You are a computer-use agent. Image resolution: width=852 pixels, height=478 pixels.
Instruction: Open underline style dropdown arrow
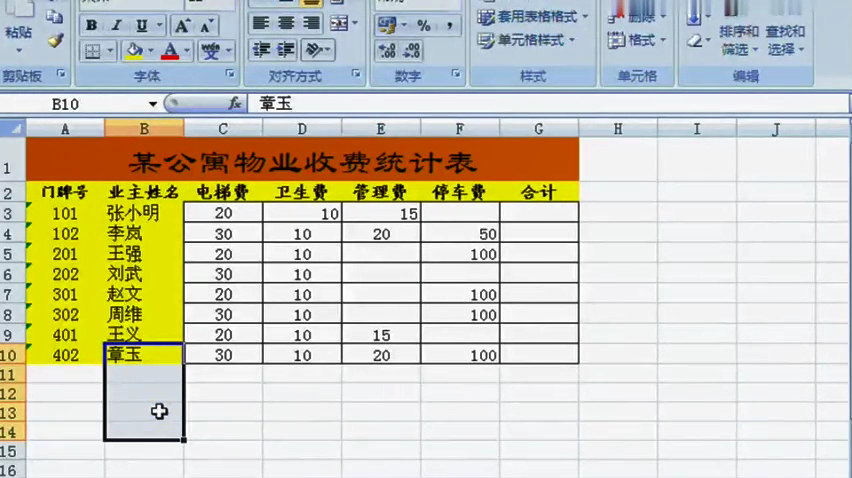[160, 25]
